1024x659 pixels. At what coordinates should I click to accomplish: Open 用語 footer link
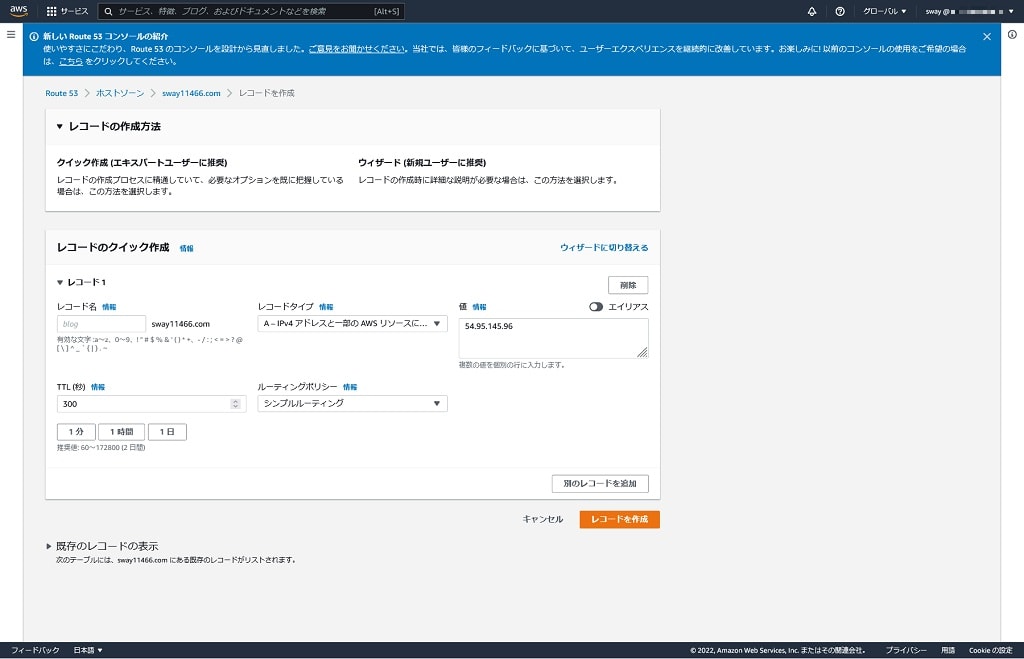pyautogui.click(x=948, y=650)
